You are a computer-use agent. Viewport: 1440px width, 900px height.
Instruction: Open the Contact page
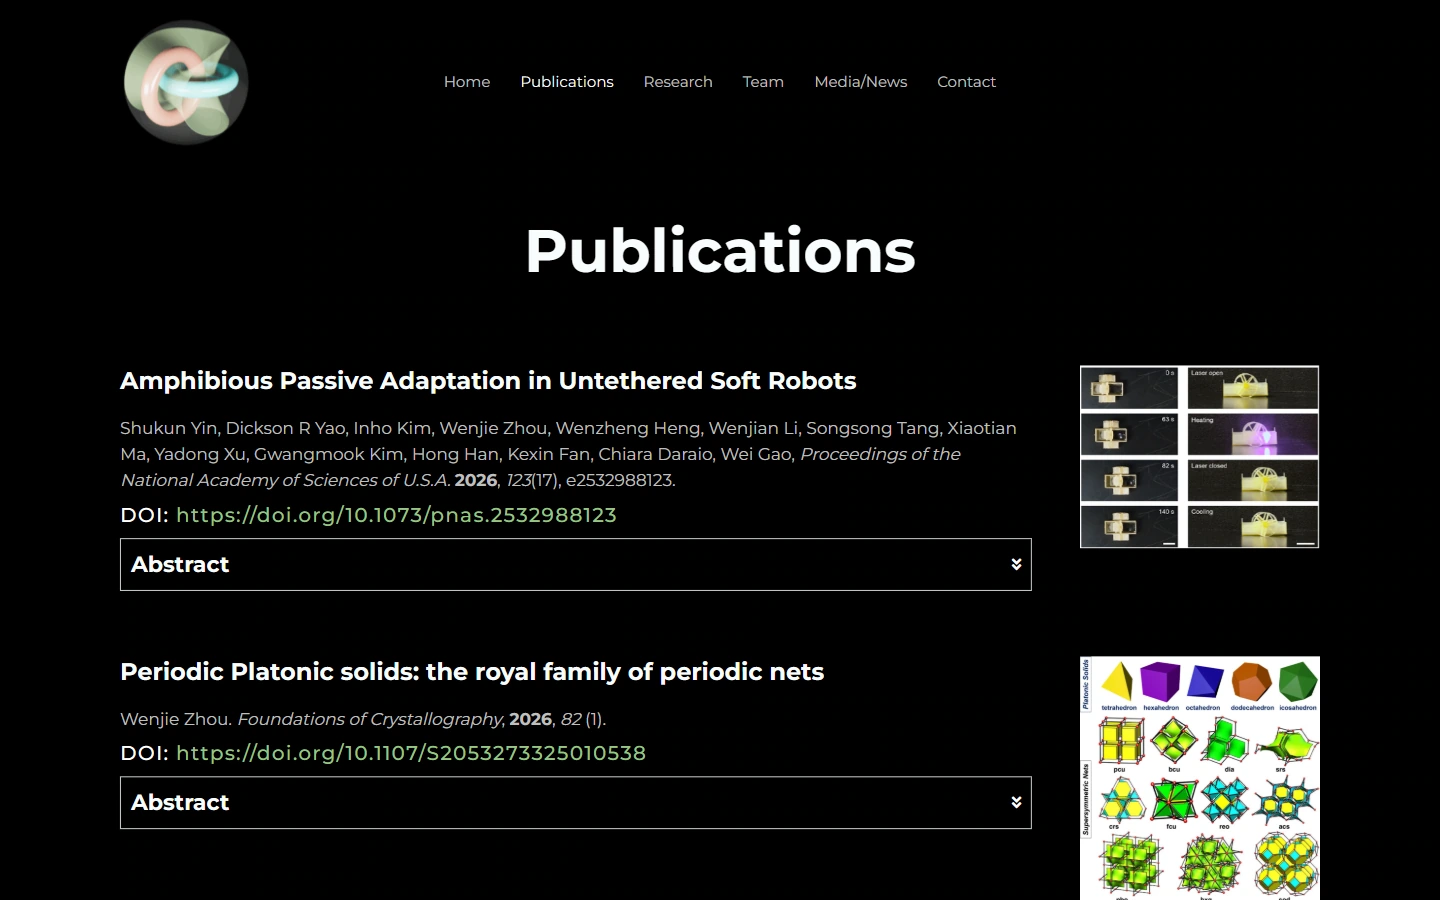click(966, 82)
